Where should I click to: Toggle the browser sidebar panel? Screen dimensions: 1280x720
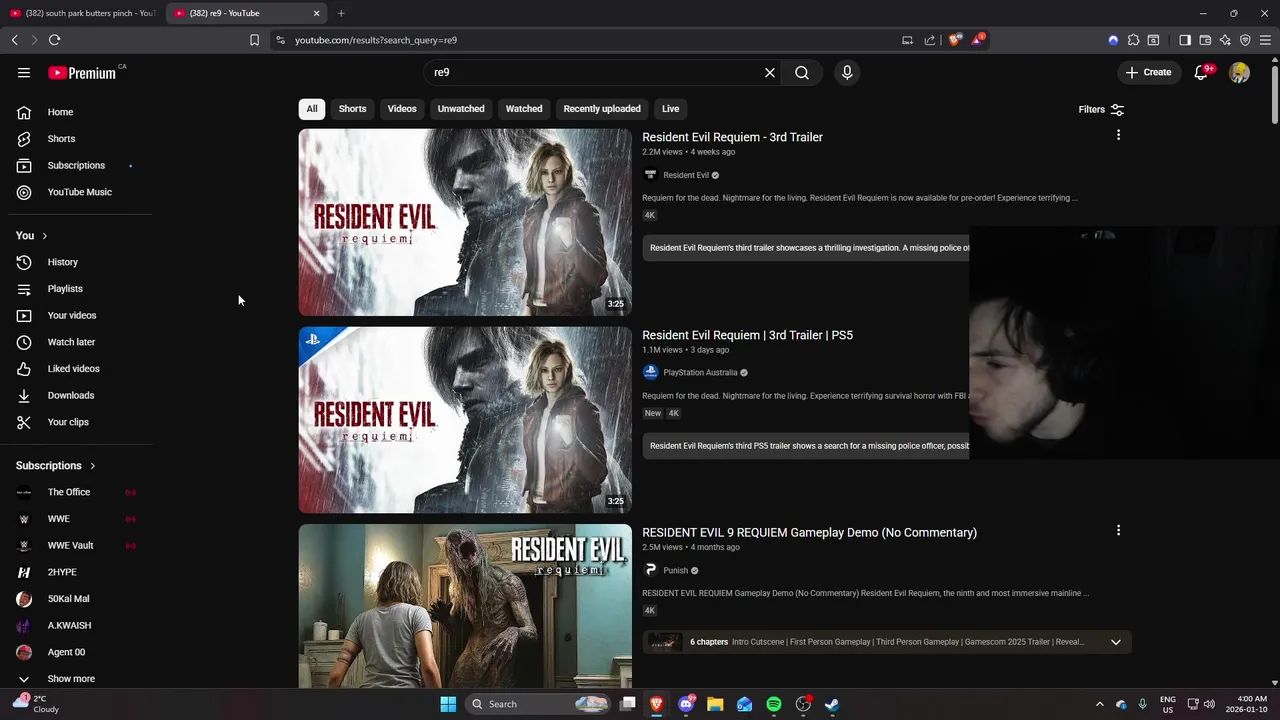click(1185, 40)
